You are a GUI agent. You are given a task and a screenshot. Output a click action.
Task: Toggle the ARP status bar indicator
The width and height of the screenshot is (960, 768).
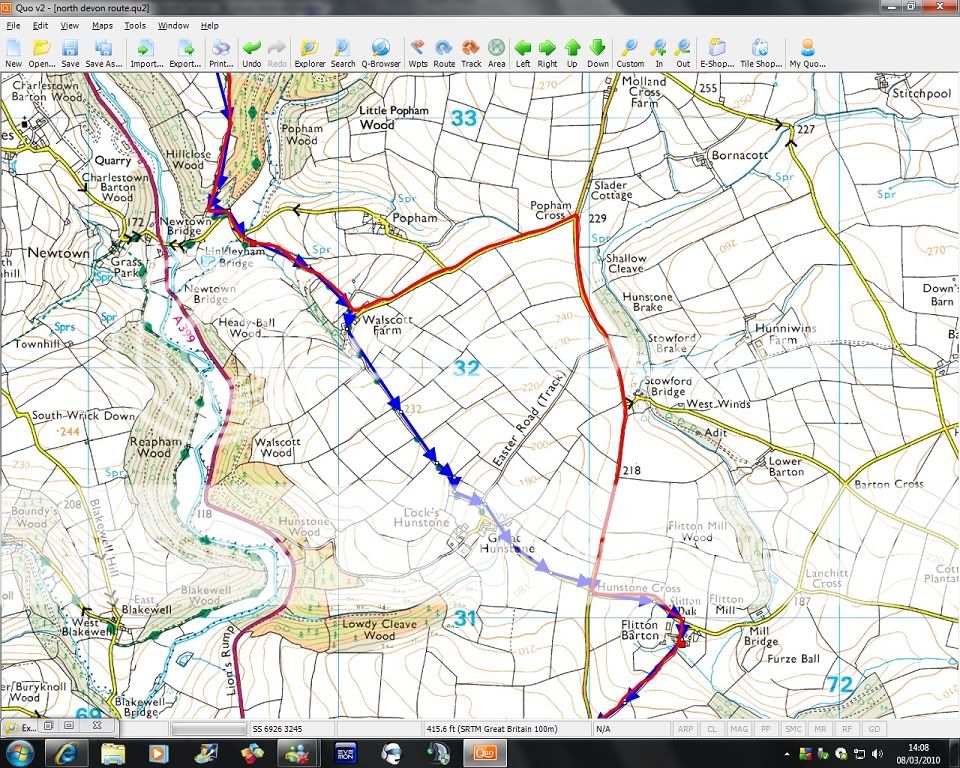(x=685, y=729)
